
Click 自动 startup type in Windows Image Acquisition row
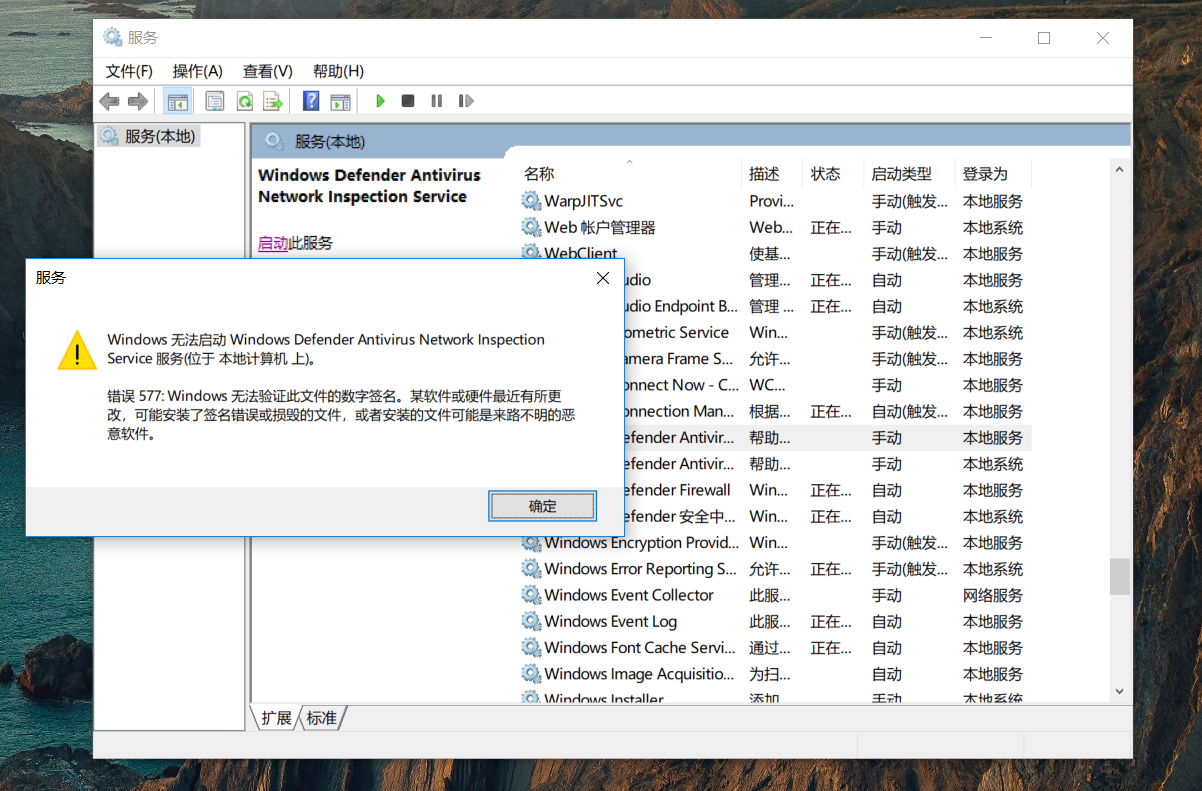tap(886, 674)
